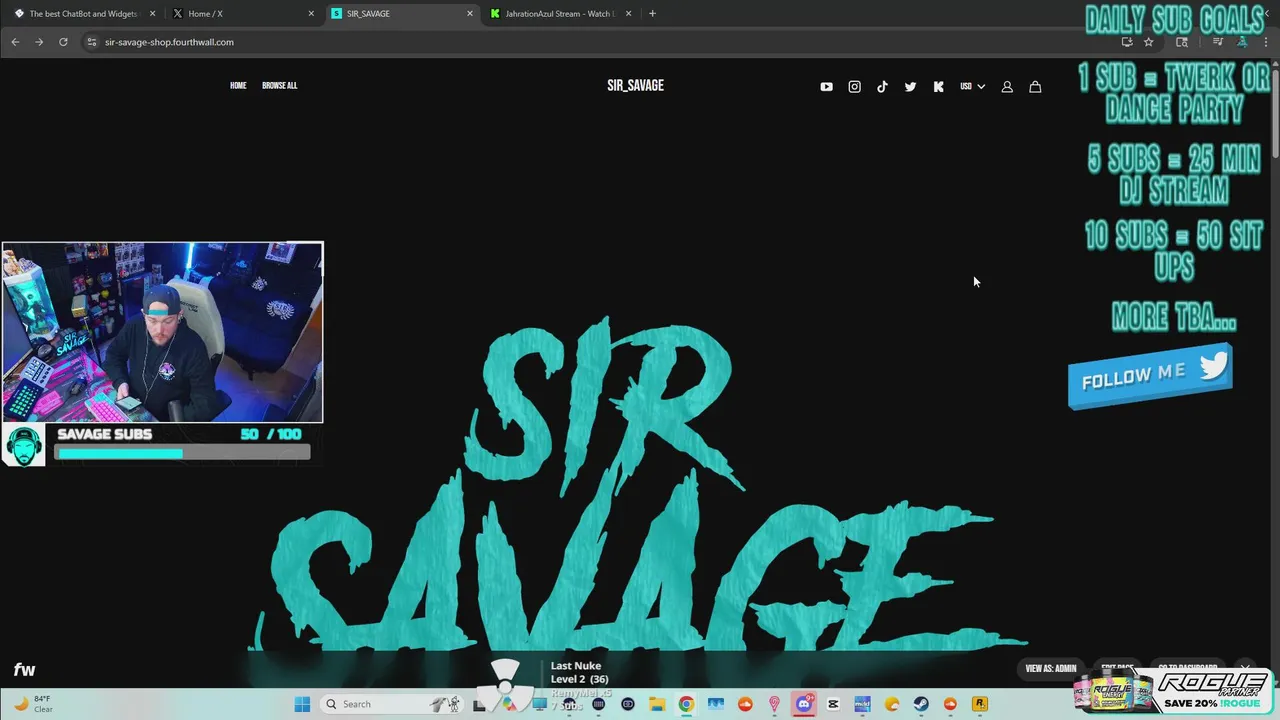Viewport: 1280px width, 720px height.
Task: Open the Twitter link in shop header
Action: click(x=910, y=87)
